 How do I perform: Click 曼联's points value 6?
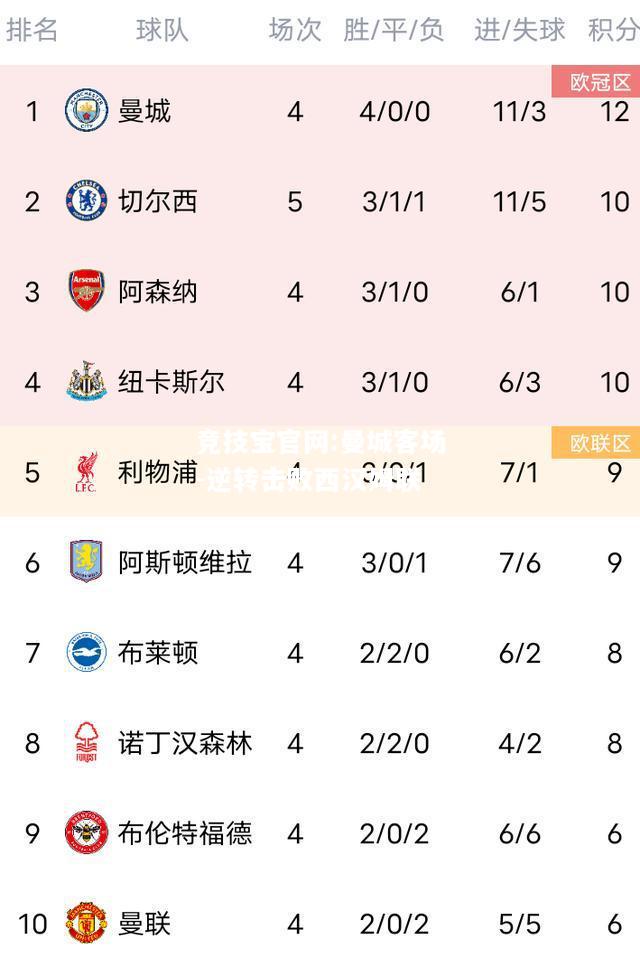[x=614, y=924]
